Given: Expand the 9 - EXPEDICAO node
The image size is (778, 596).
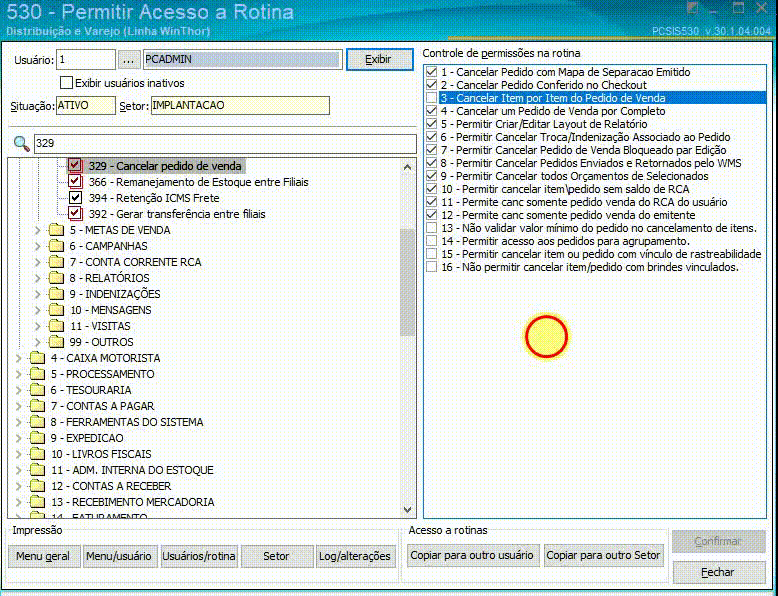Looking at the screenshot, I should tap(18, 438).
